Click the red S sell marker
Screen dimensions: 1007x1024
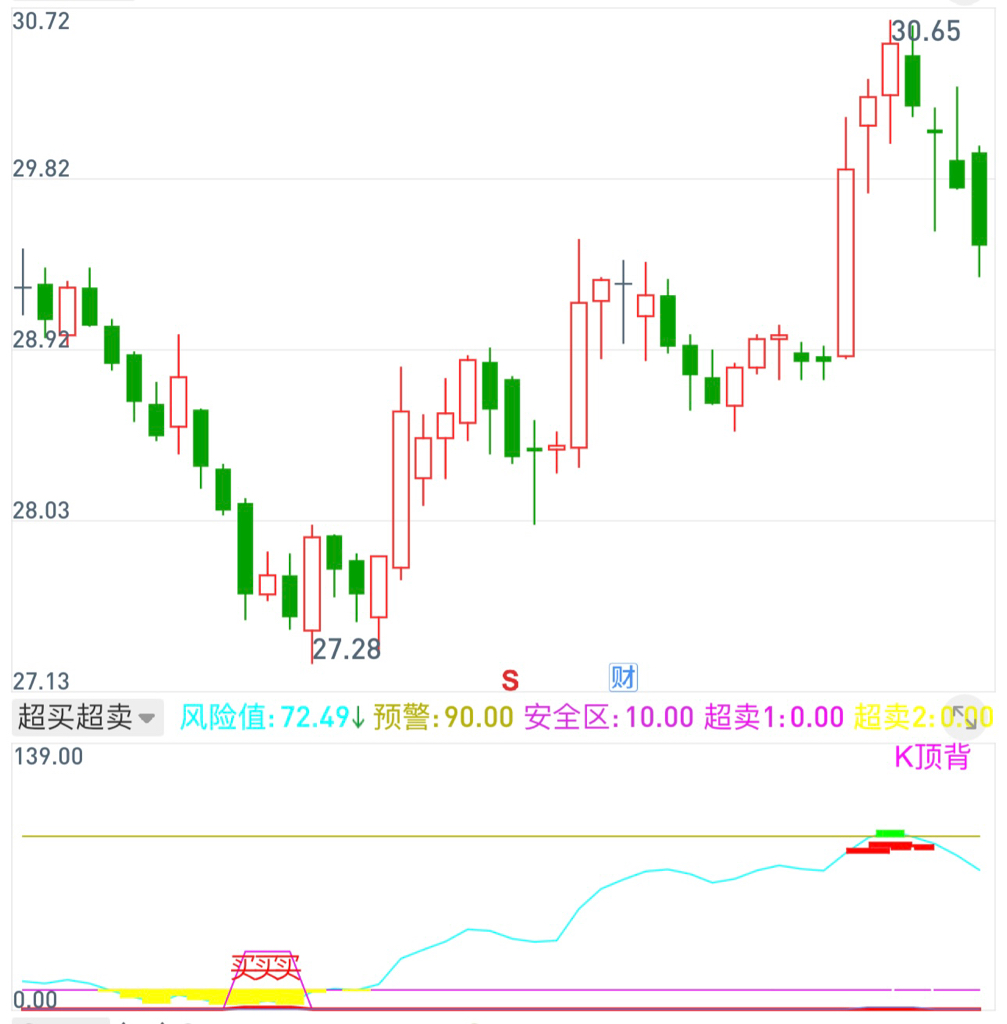coord(510,680)
